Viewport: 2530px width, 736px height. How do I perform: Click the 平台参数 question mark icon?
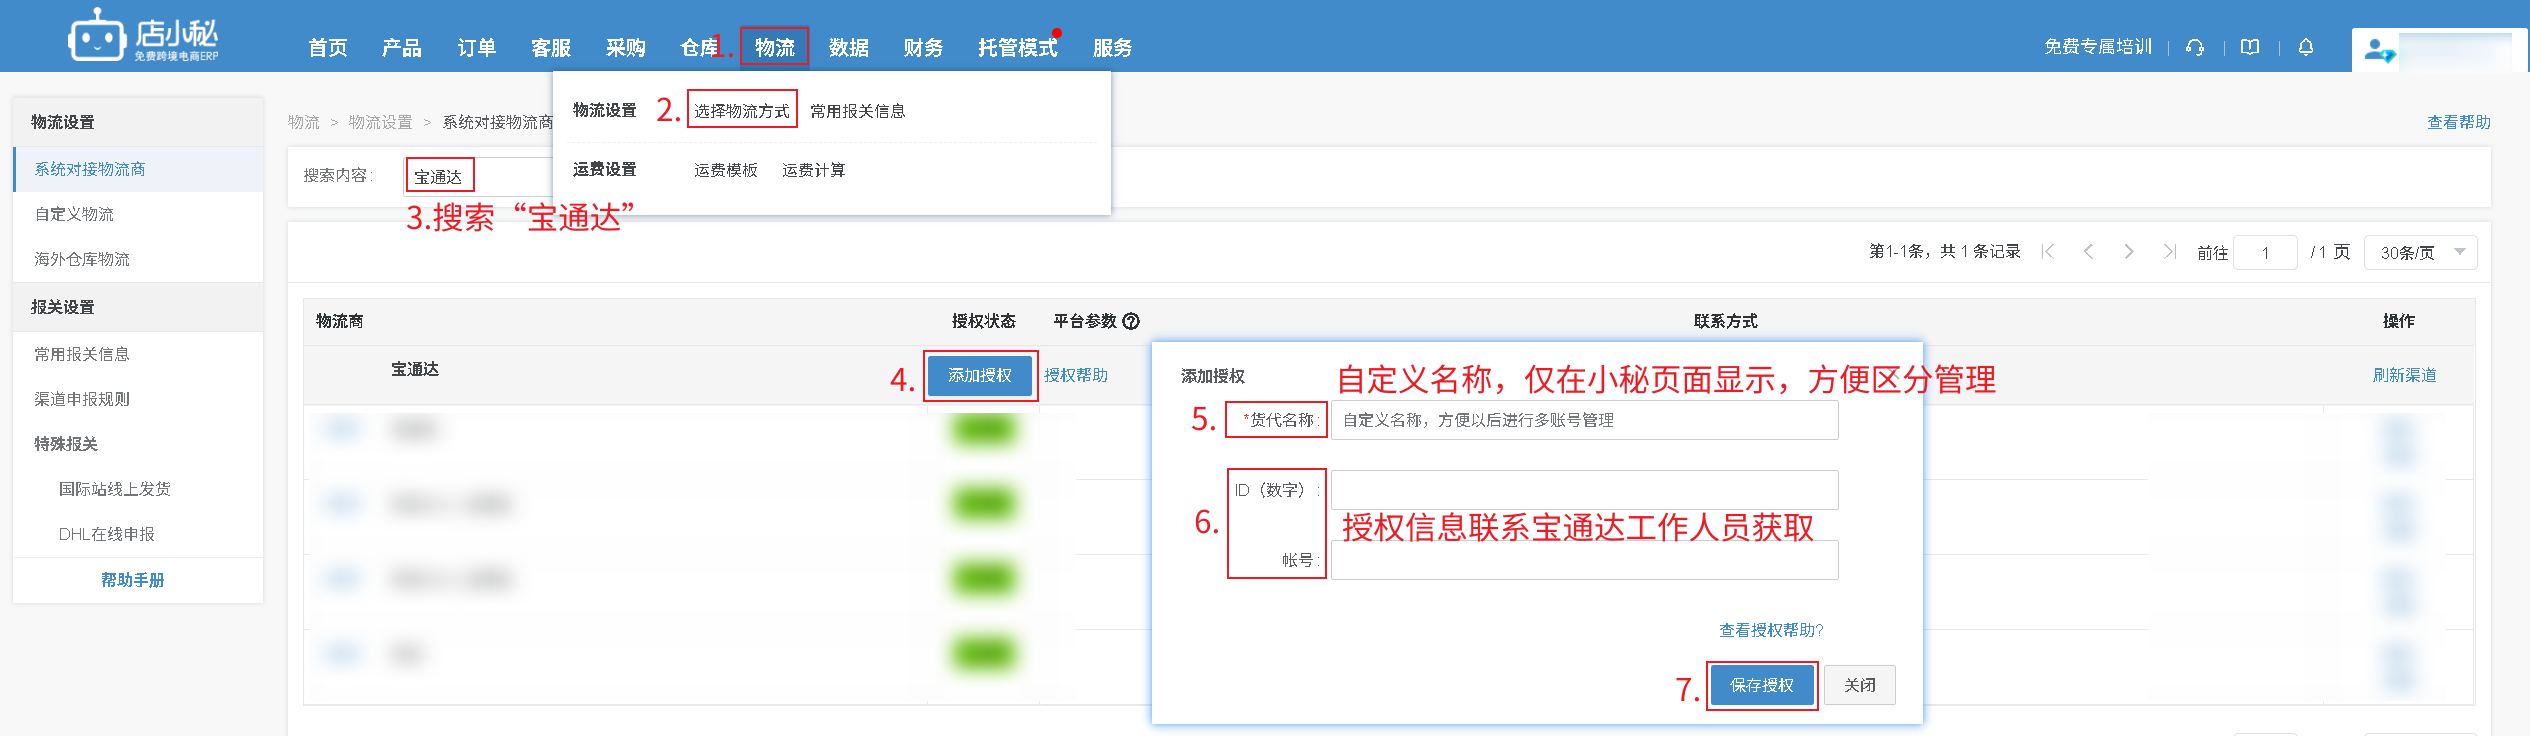coord(1131,321)
